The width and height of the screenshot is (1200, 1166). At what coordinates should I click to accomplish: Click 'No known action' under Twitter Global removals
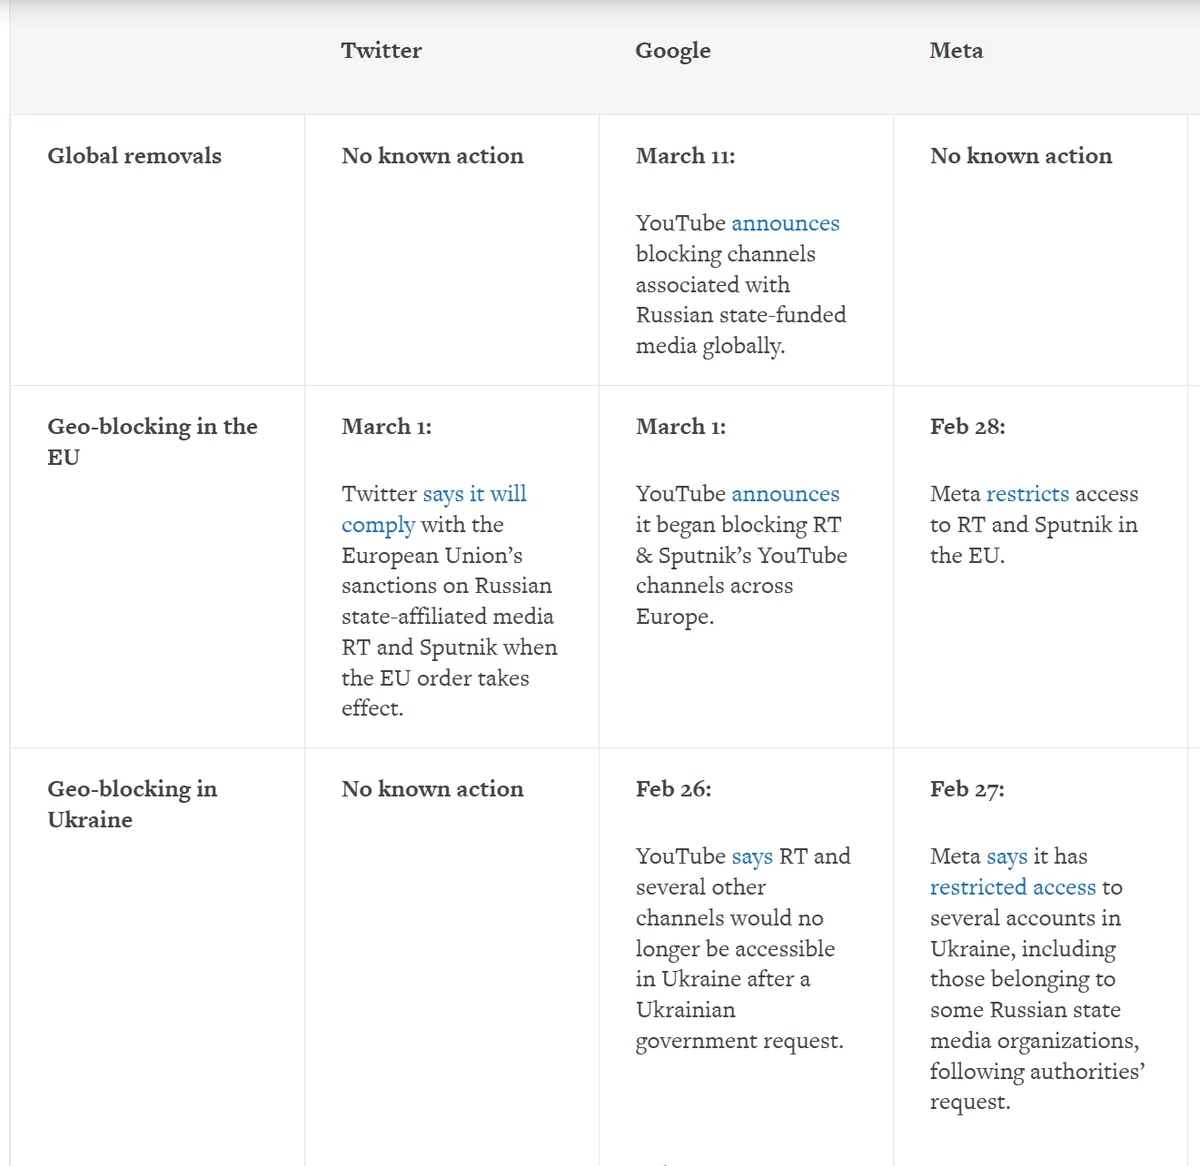tap(432, 156)
